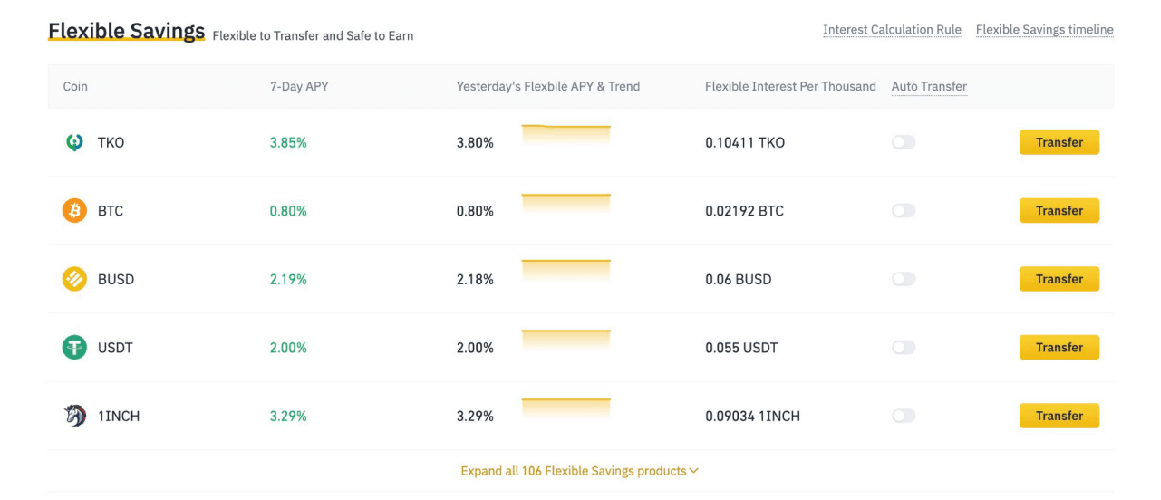Open the Interest Calculation Rule link
This screenshot has width=1161, height=500.
(892, 30)
